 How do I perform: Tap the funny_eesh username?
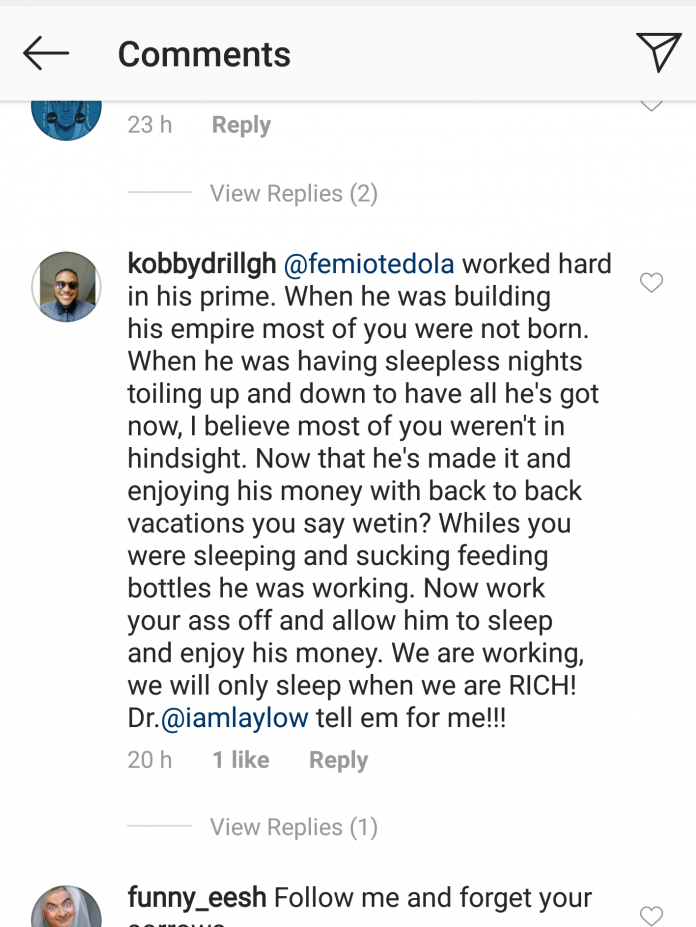(x=197, y=898)
